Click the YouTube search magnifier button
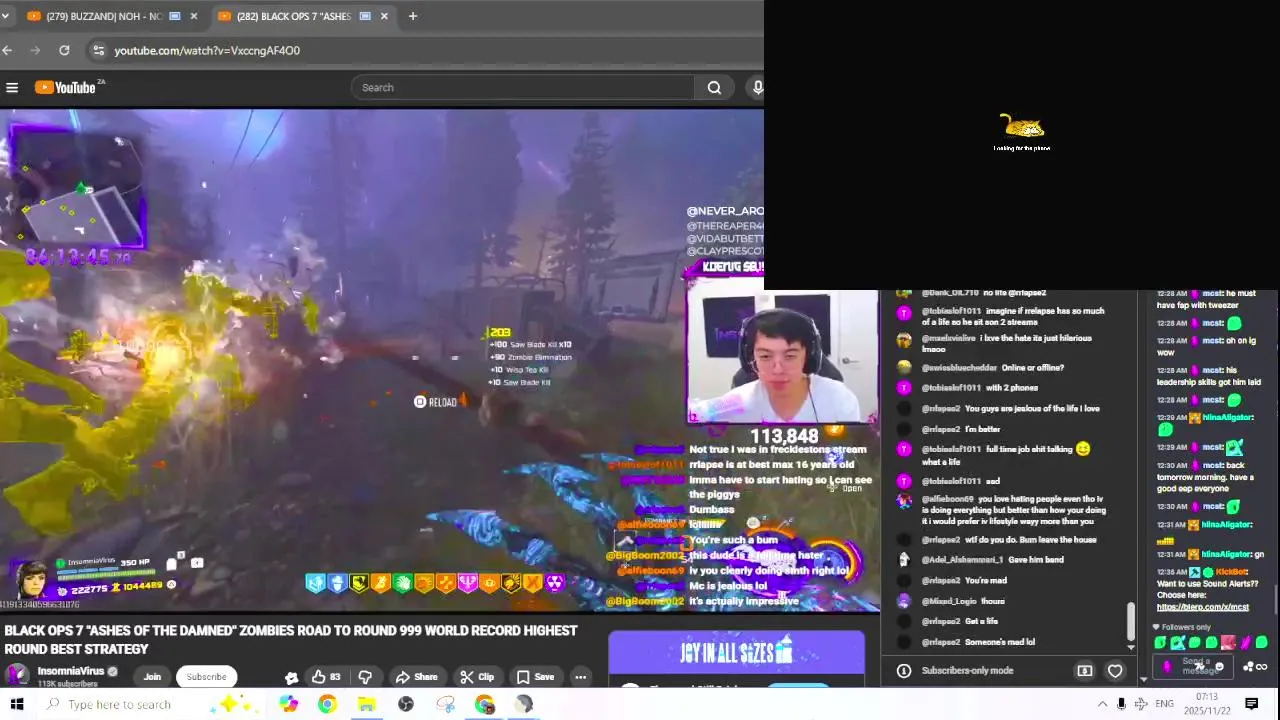Image resolution: width=1280 pixels, height=720 pixels. 714,88
